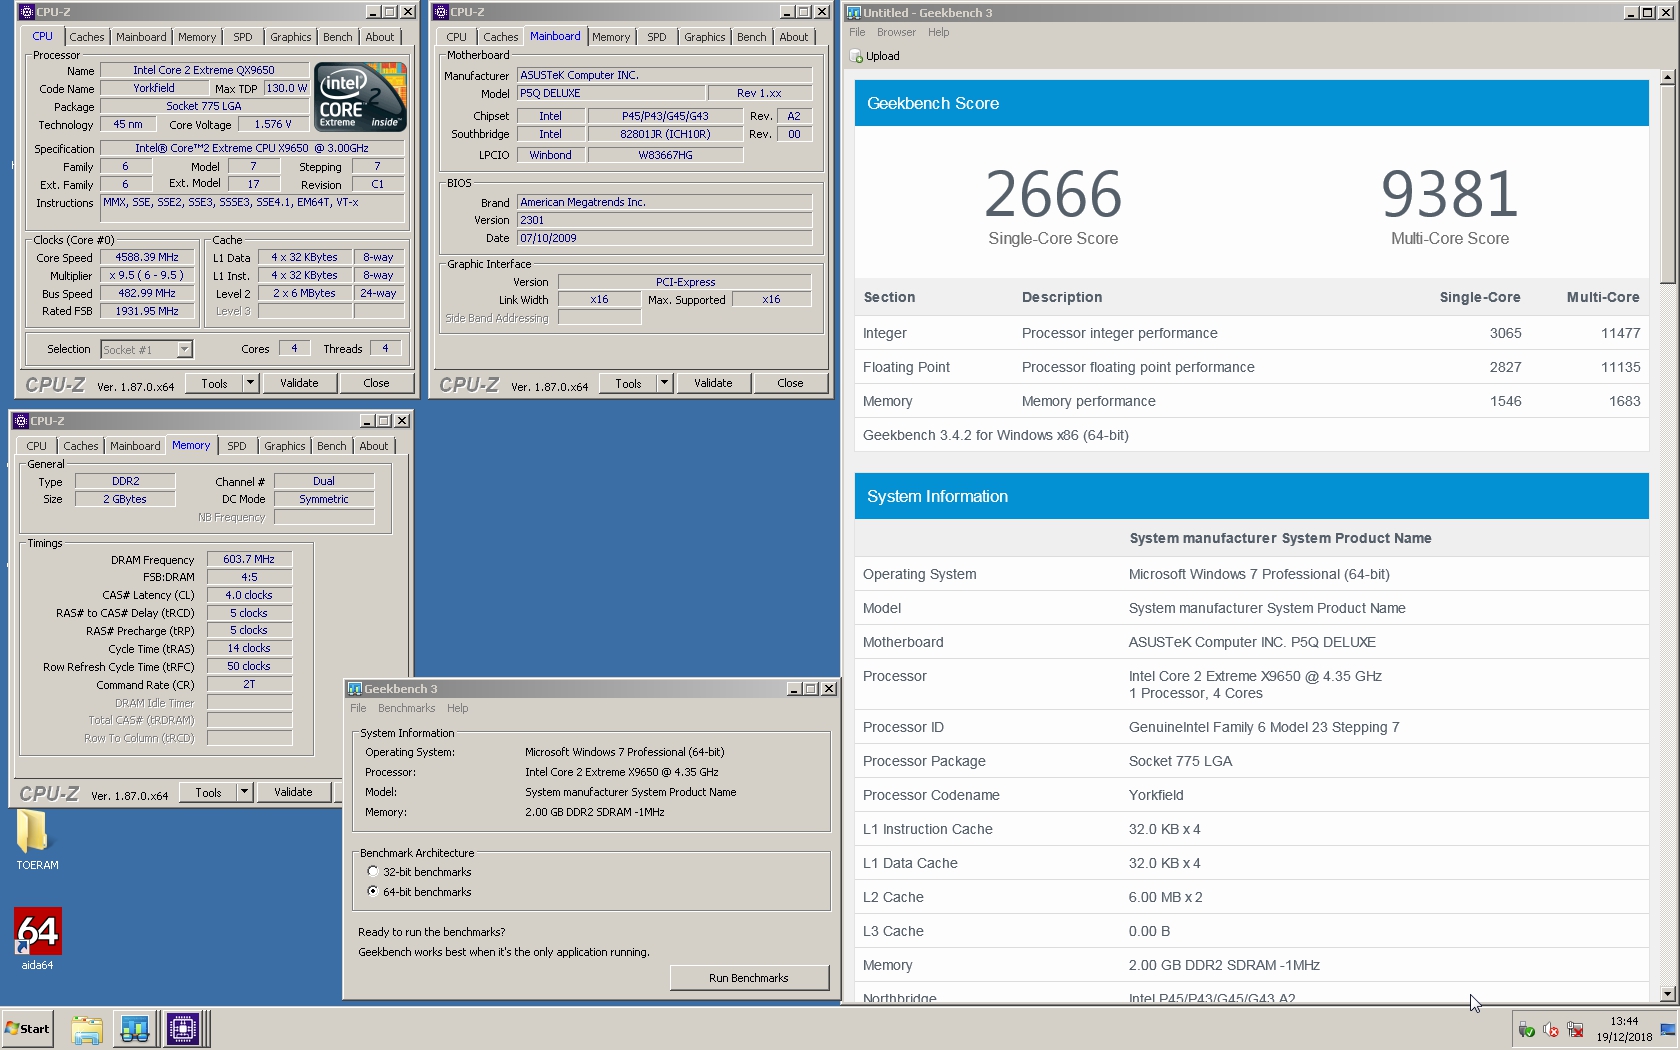
Task: Open the SPD tab in the Mainboard window
Action: (x=657, y=37)
